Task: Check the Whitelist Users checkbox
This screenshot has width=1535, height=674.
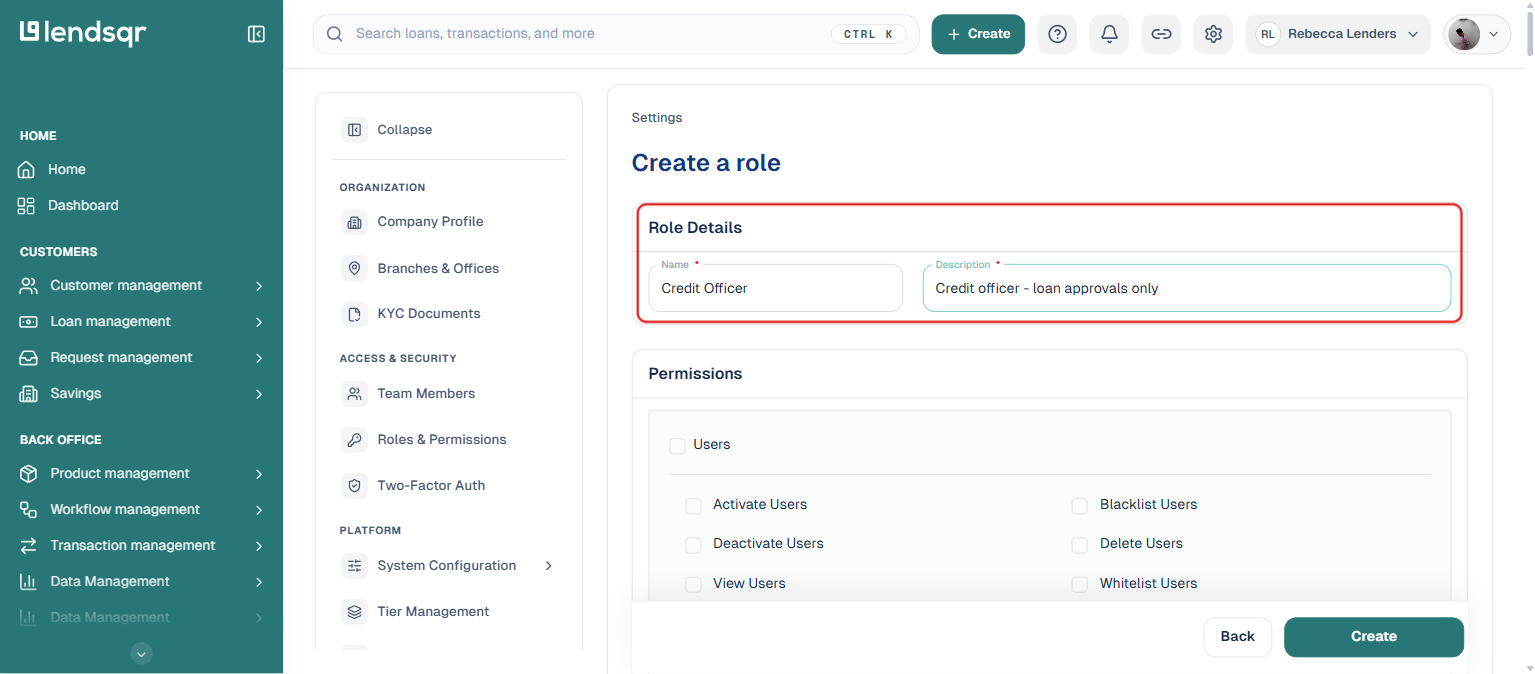Action: pyautogui.click(x=1079, y=584)
